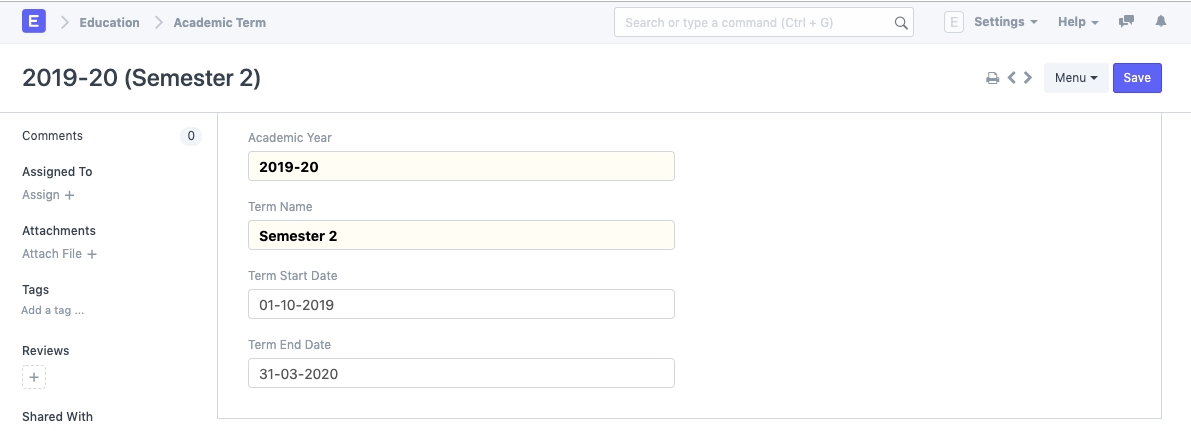
Task: Go to next record arrow
Action: coord(1028,78)
